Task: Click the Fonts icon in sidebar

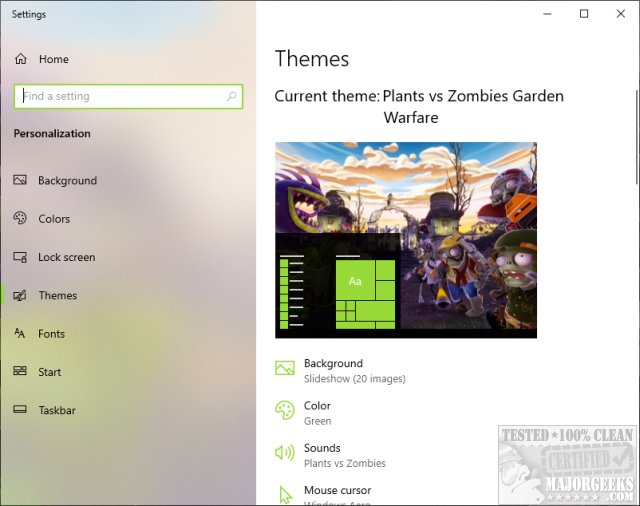Action: (x=20, y=333)
